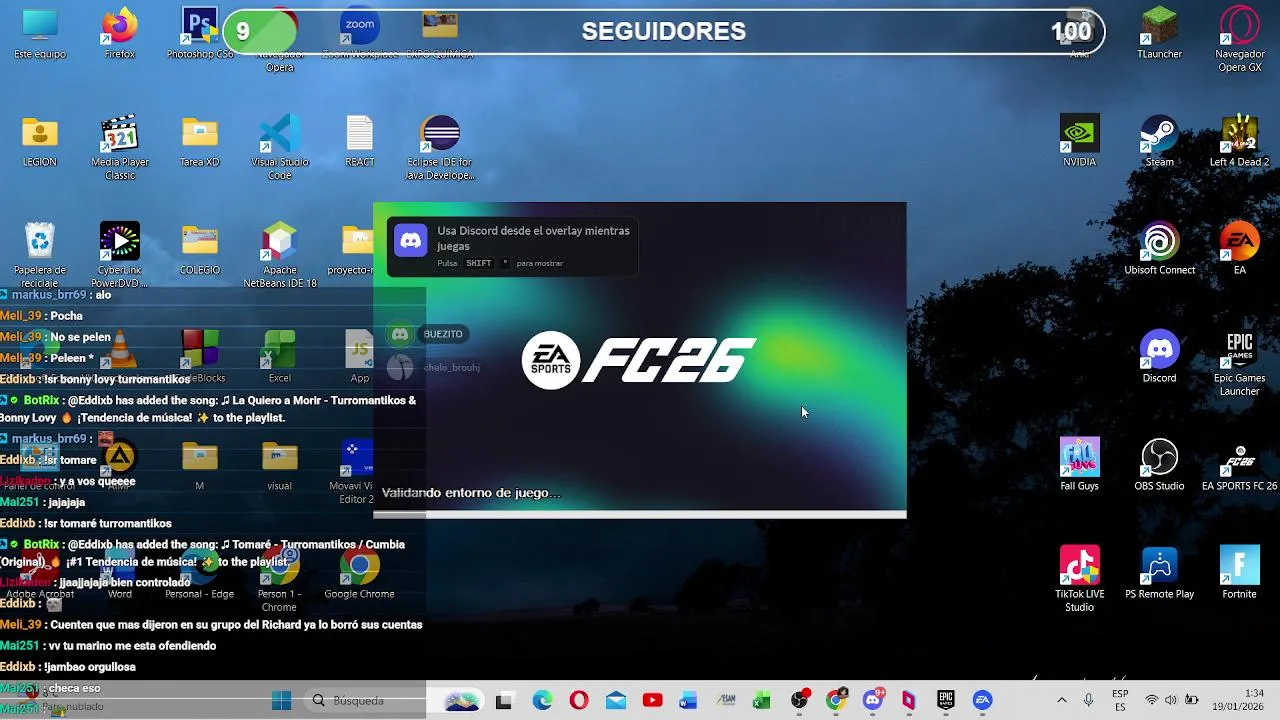Open the Mail app on the taskbar
1280x720 pixels.
point(616,701)
